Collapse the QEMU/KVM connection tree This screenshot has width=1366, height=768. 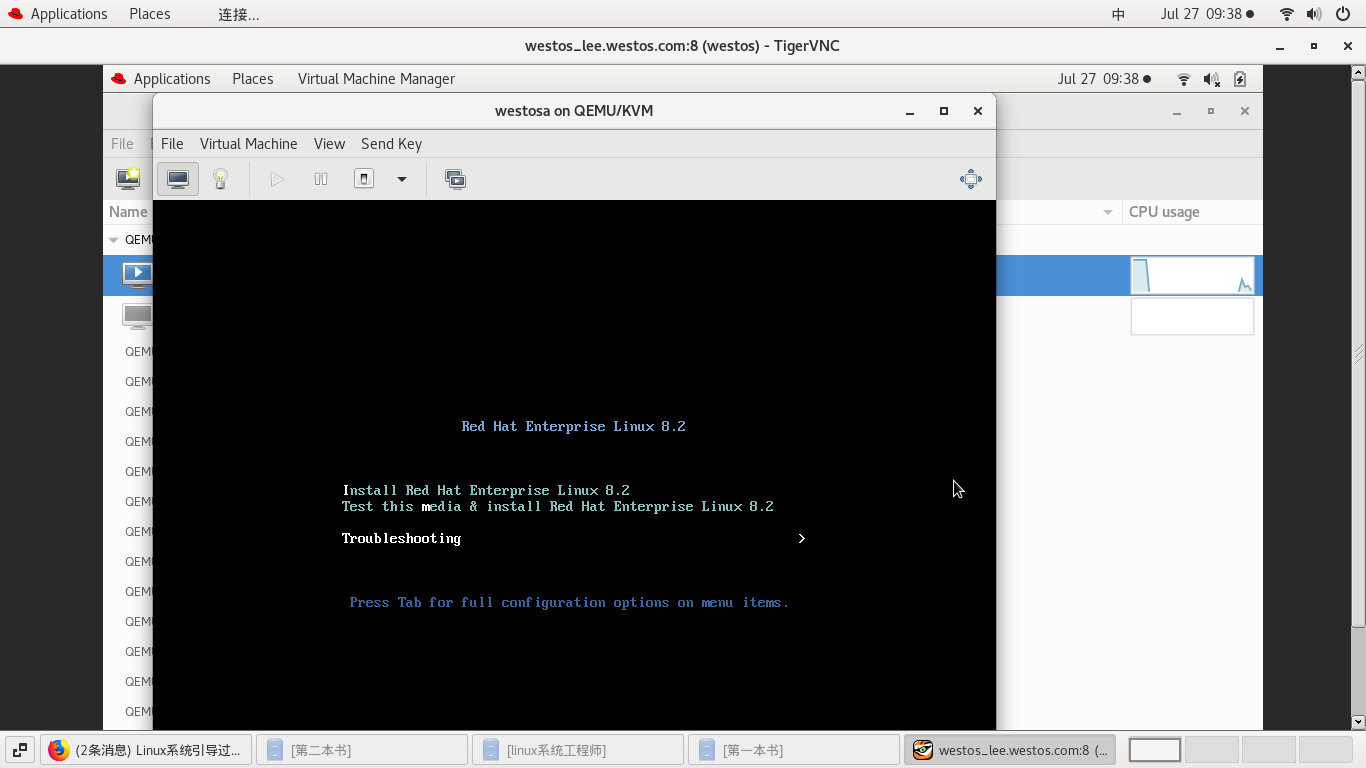(114, 240)
